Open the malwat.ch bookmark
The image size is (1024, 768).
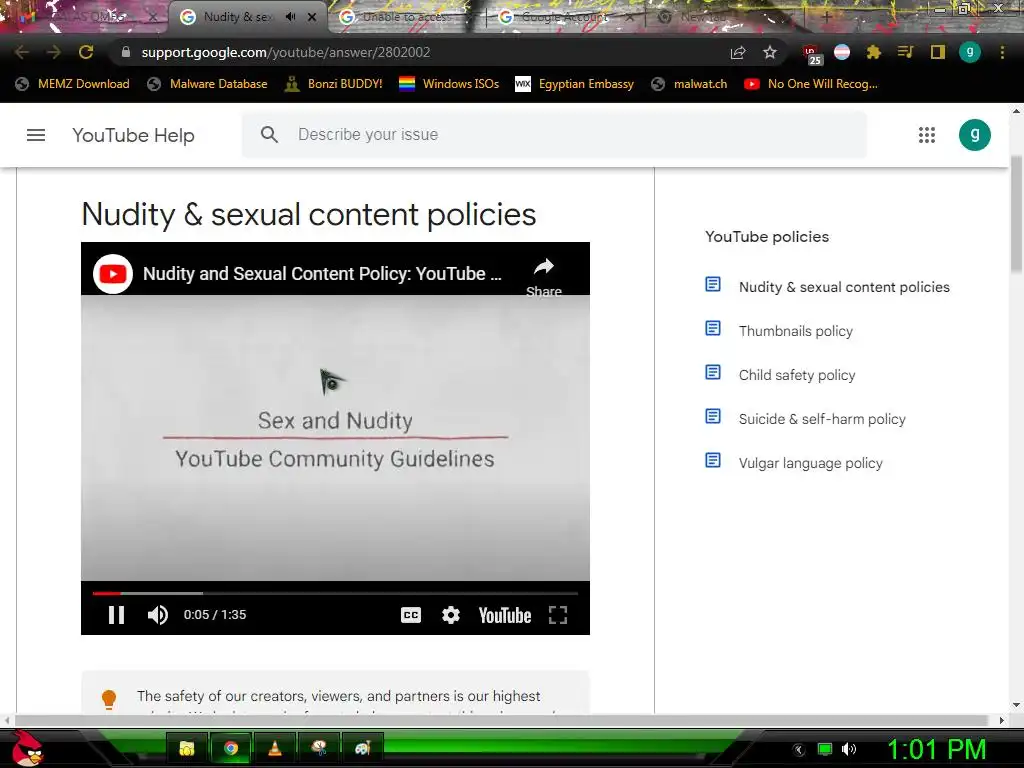pyautogui.click(x=690, y=84)
